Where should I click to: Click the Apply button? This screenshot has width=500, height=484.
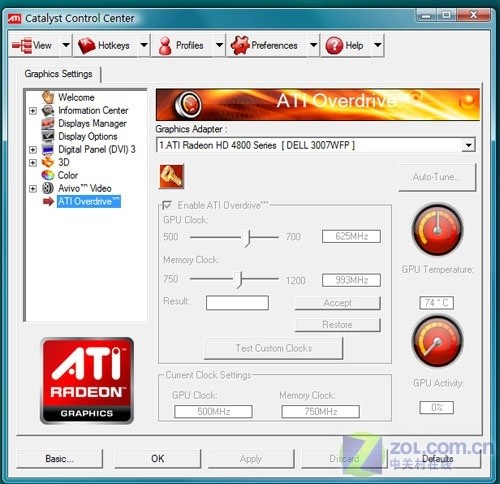tap(251, 459)
